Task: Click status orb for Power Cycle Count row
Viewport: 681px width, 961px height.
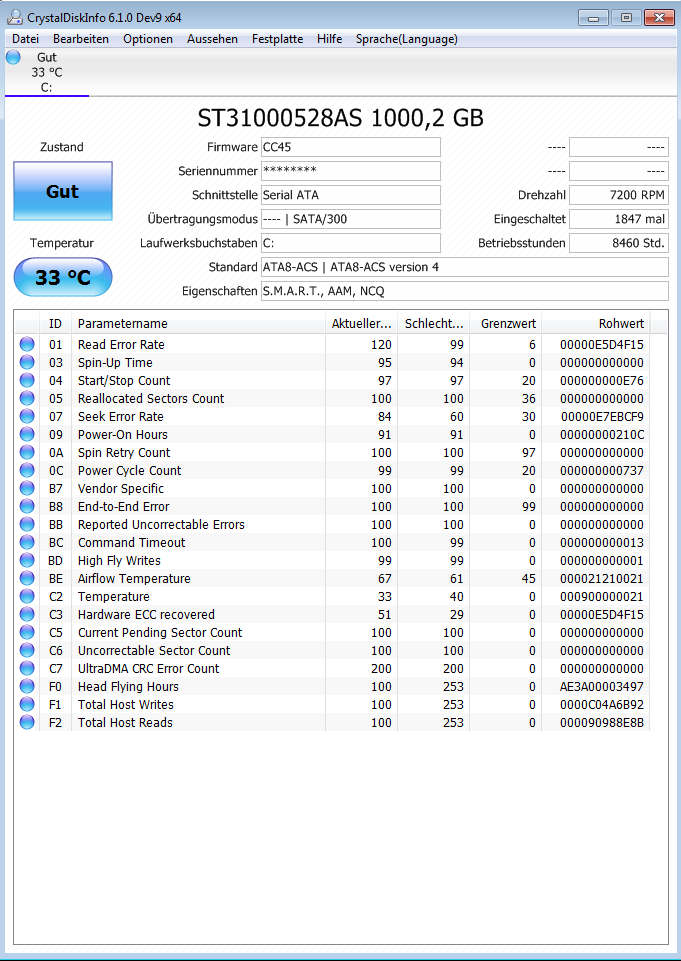Action: [27, 470]
